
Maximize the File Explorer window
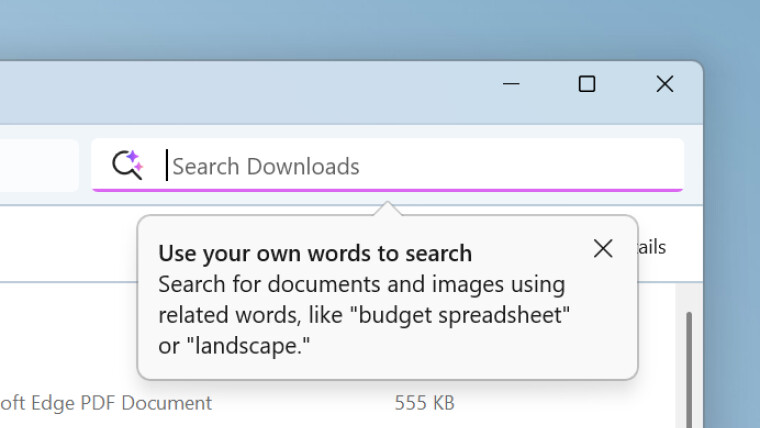point(586,84)
